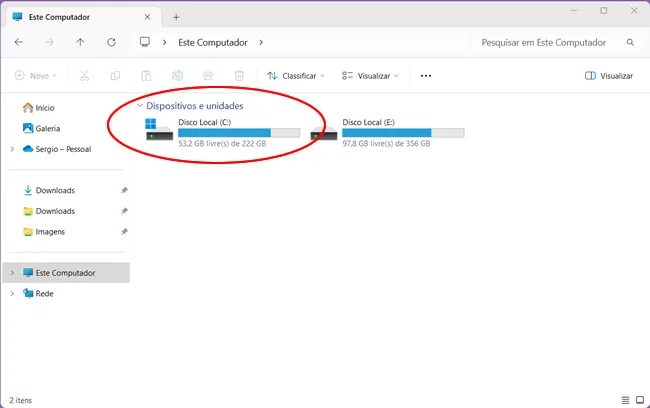Open the Classificar sort dropdown

pos(296,75)
